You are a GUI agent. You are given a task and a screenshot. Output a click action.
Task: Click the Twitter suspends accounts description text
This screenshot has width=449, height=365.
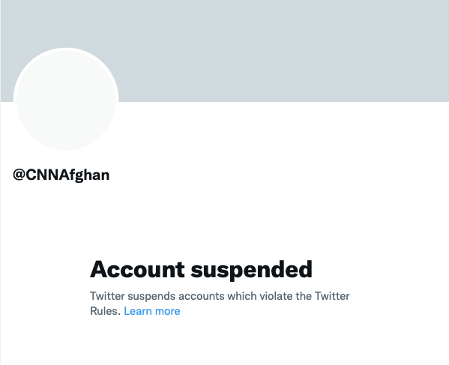(220, 303)
